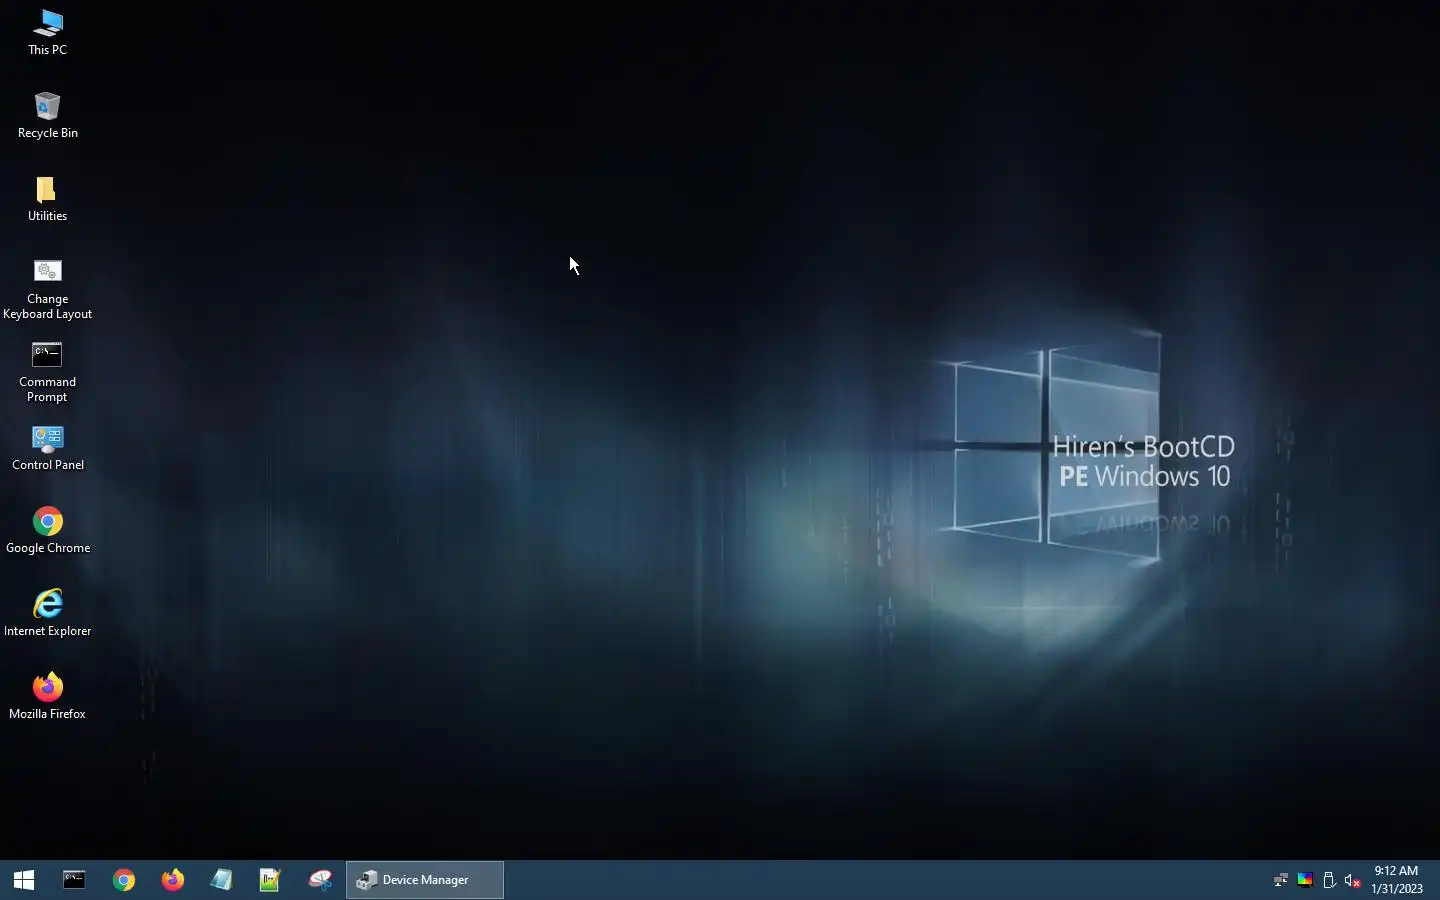The image size is (1440, 900).
Task: Click the safely remove USB tray icon
Action: click(1329, 880)
